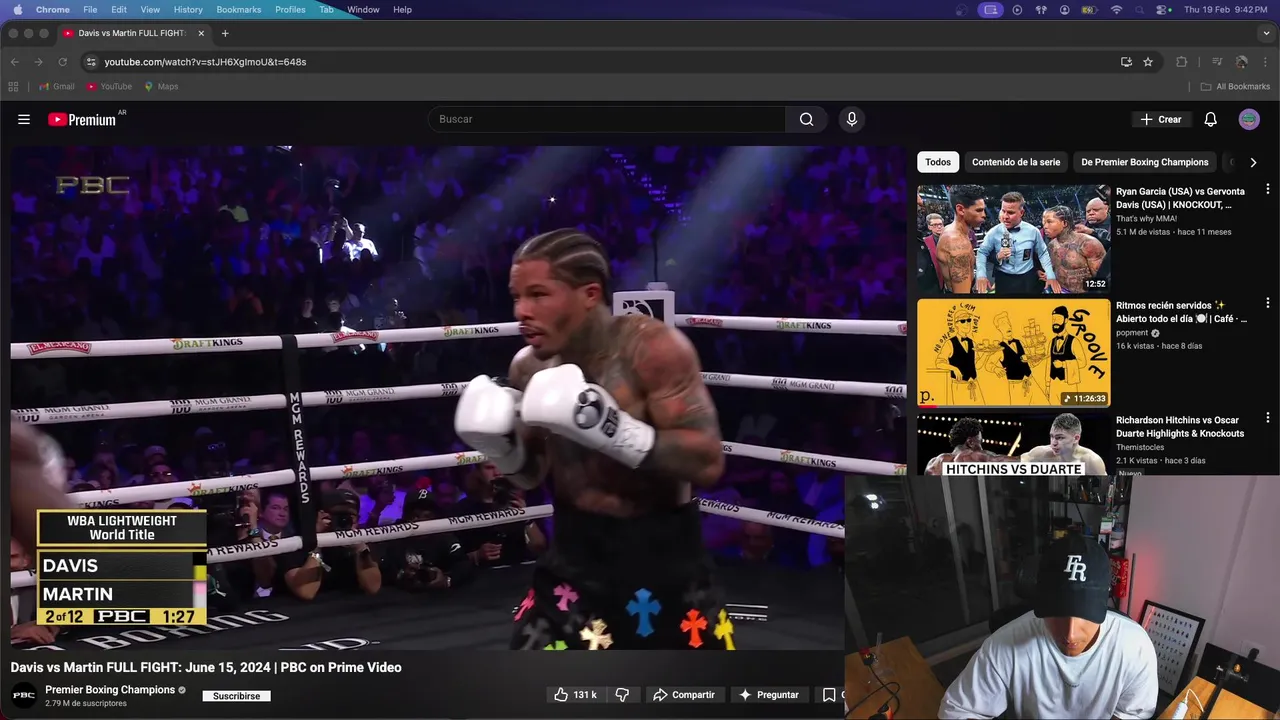Open Maps bookmark
The width and height of the screenshot is (1280, 720).
(x=161, y=86)
